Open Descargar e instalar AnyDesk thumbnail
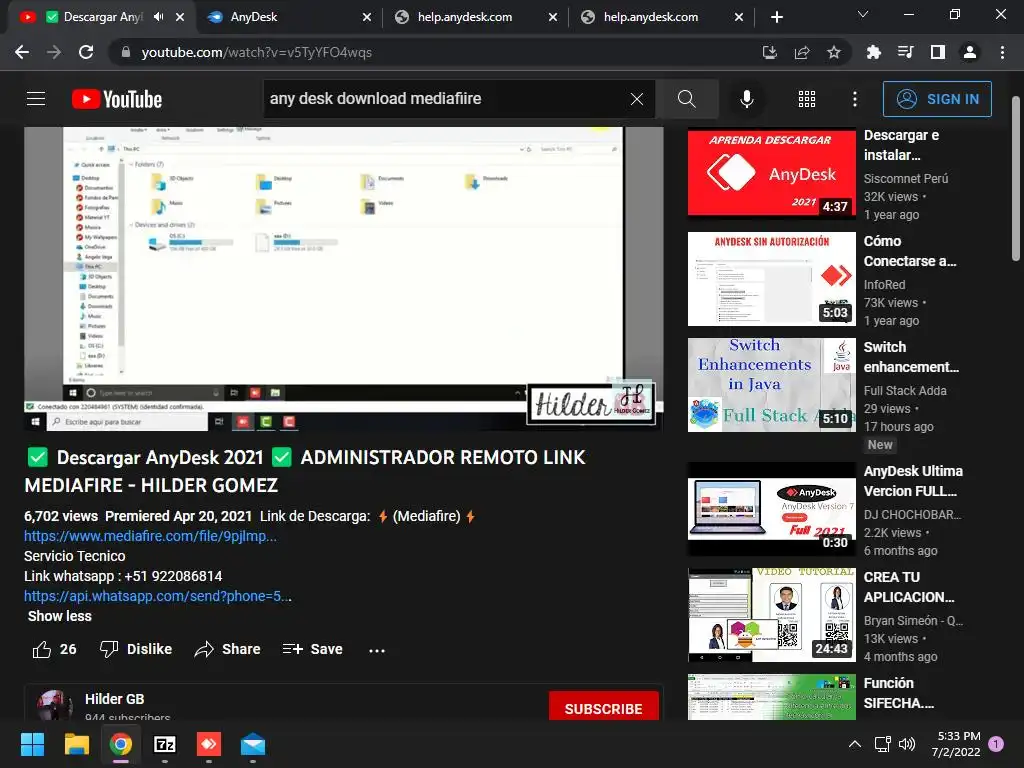The height and width of the screenshot is (768, 1024). click(x=771, y=172)
